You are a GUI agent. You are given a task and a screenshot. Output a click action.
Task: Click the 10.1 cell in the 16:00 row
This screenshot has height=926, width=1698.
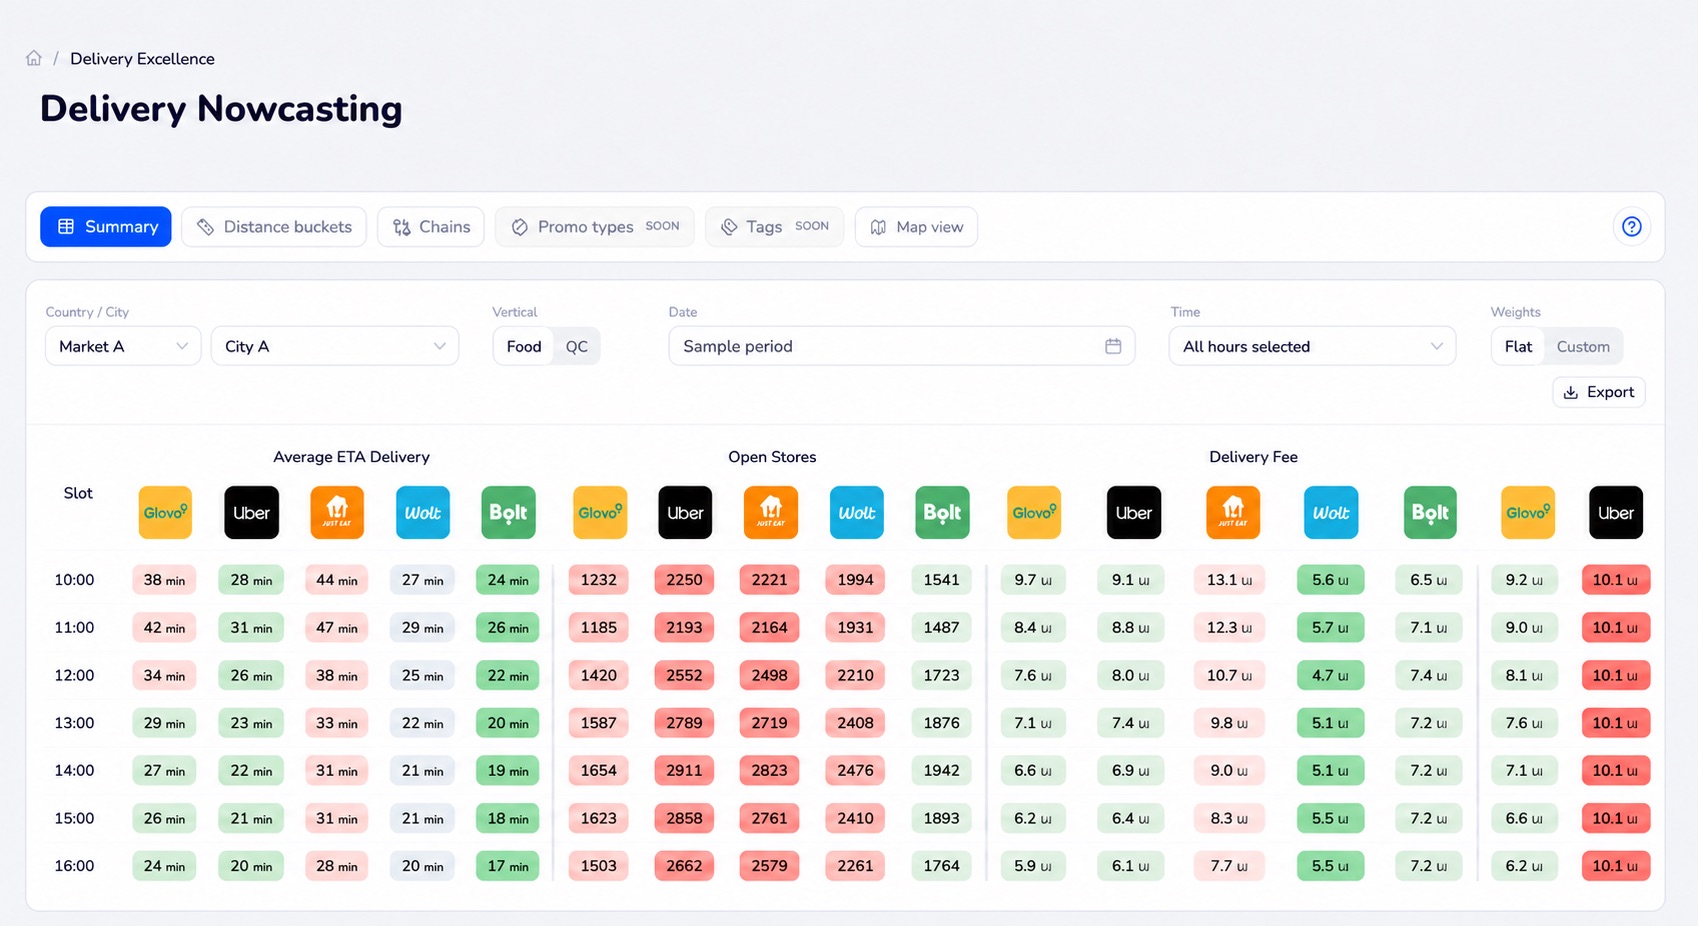pyautogui.click(x=1616, y=866)
